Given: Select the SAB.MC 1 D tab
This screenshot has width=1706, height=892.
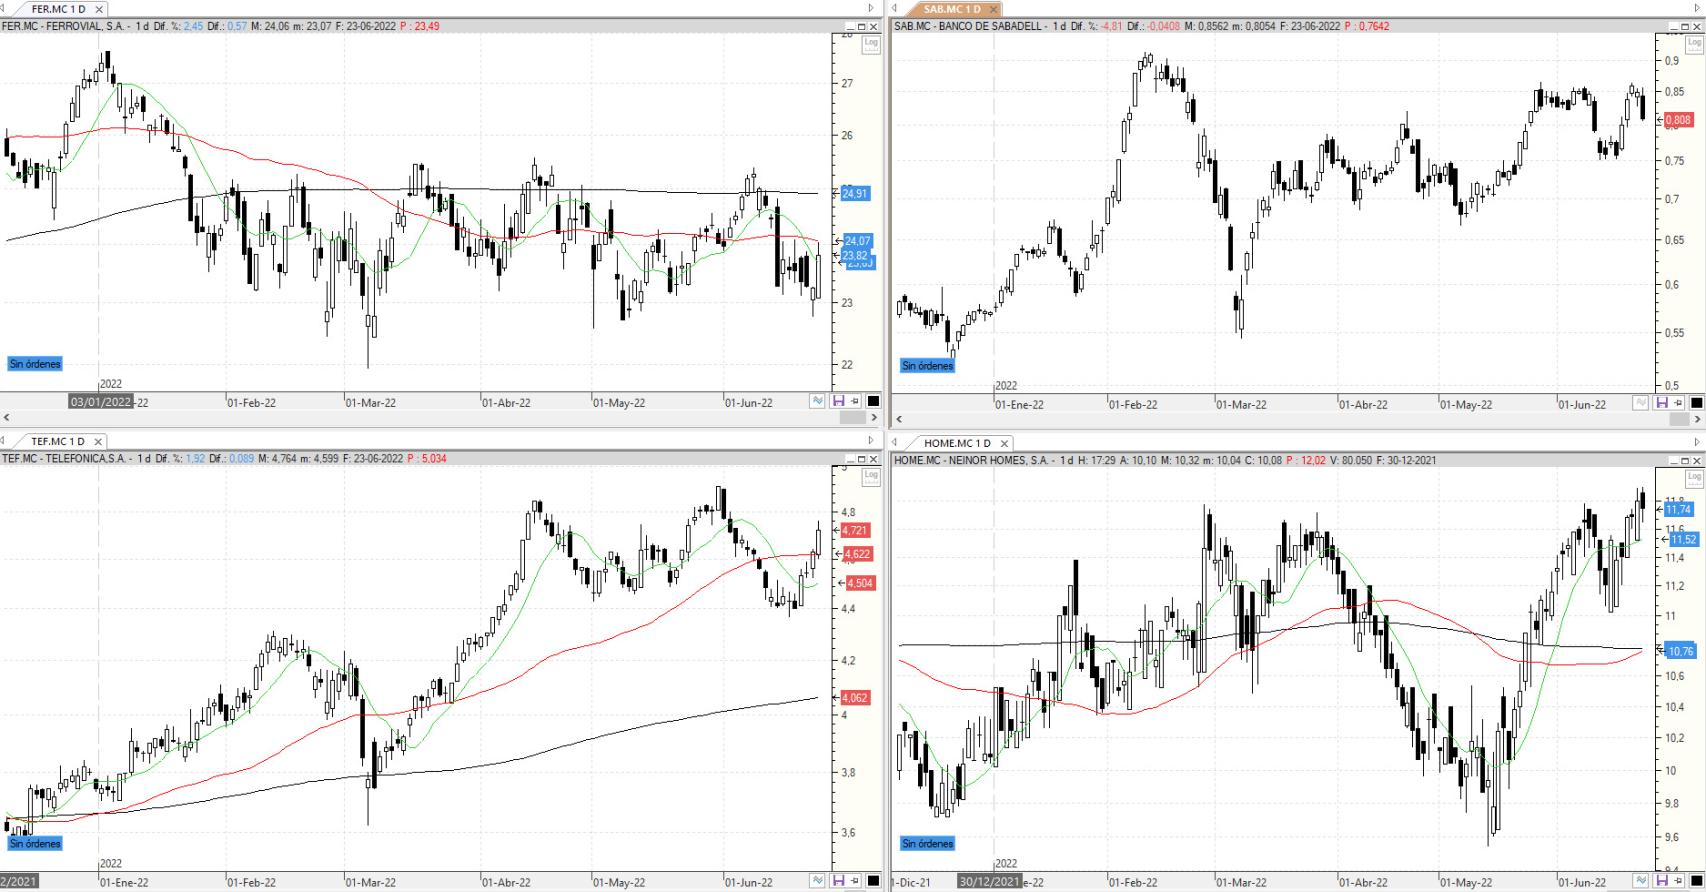Looking at the screenshot, I should point(951,9).
